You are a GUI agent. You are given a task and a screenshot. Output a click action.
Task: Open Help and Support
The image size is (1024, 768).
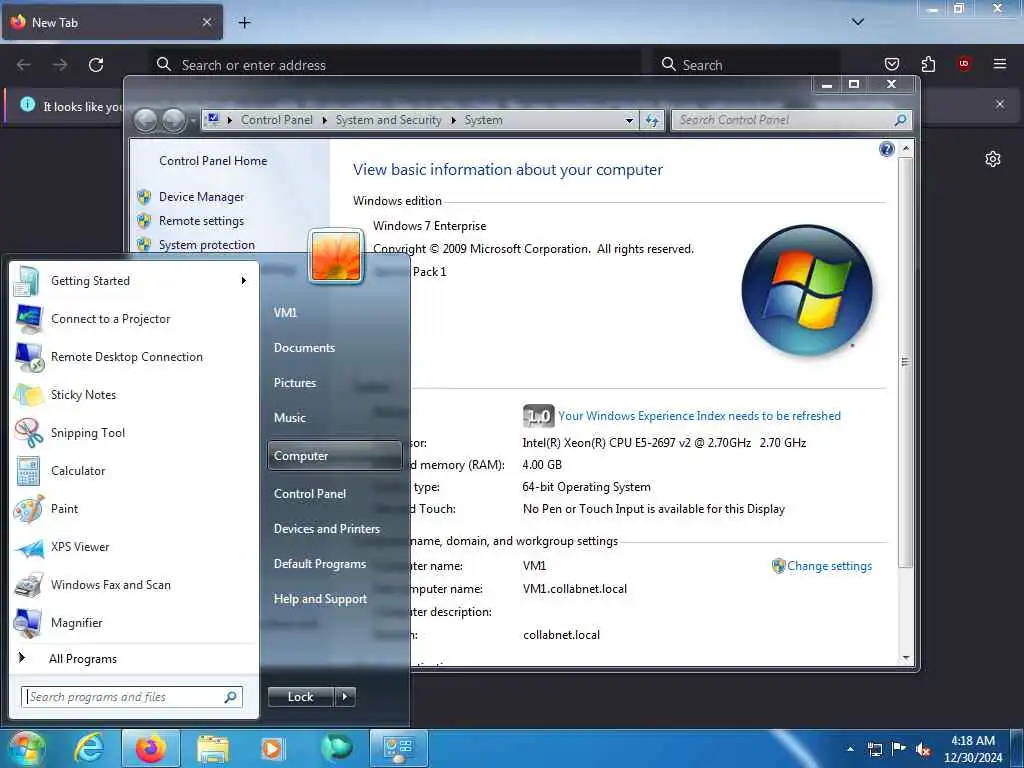pyautogui.click(x=320, y=599)
